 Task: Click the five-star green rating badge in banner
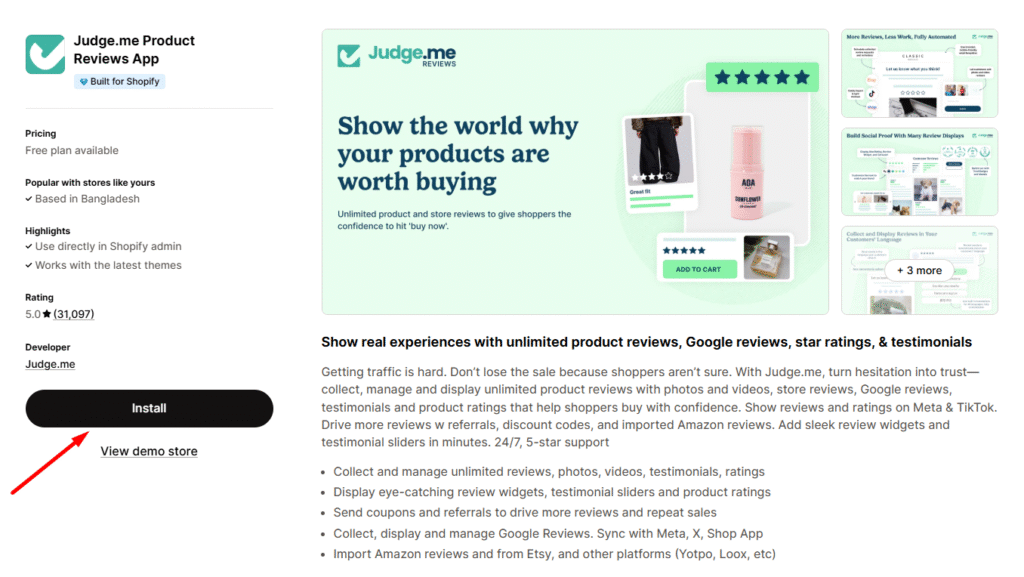(762, 78)
